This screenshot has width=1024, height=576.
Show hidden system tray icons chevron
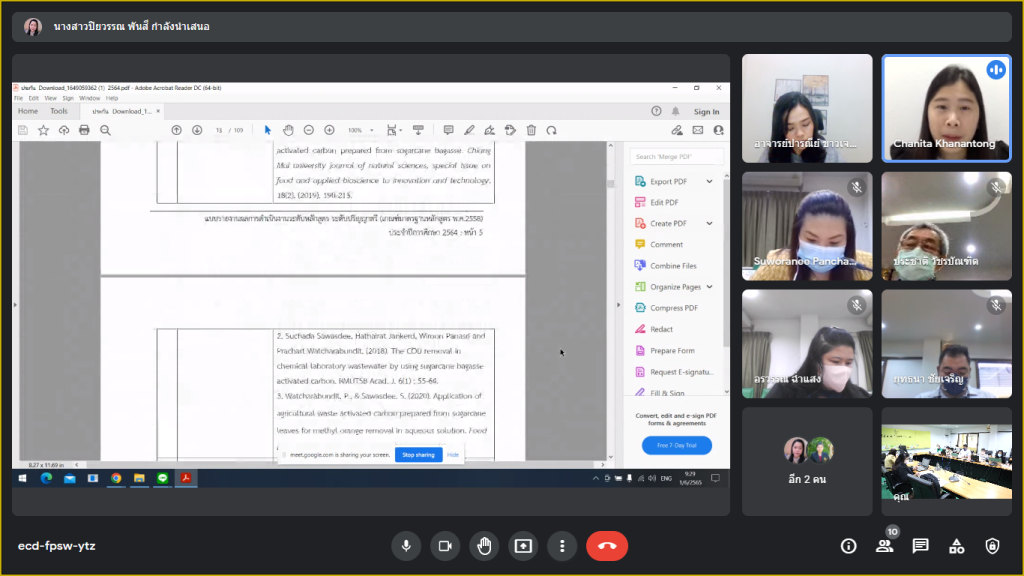pyautogui.click(x=596, y=479)
